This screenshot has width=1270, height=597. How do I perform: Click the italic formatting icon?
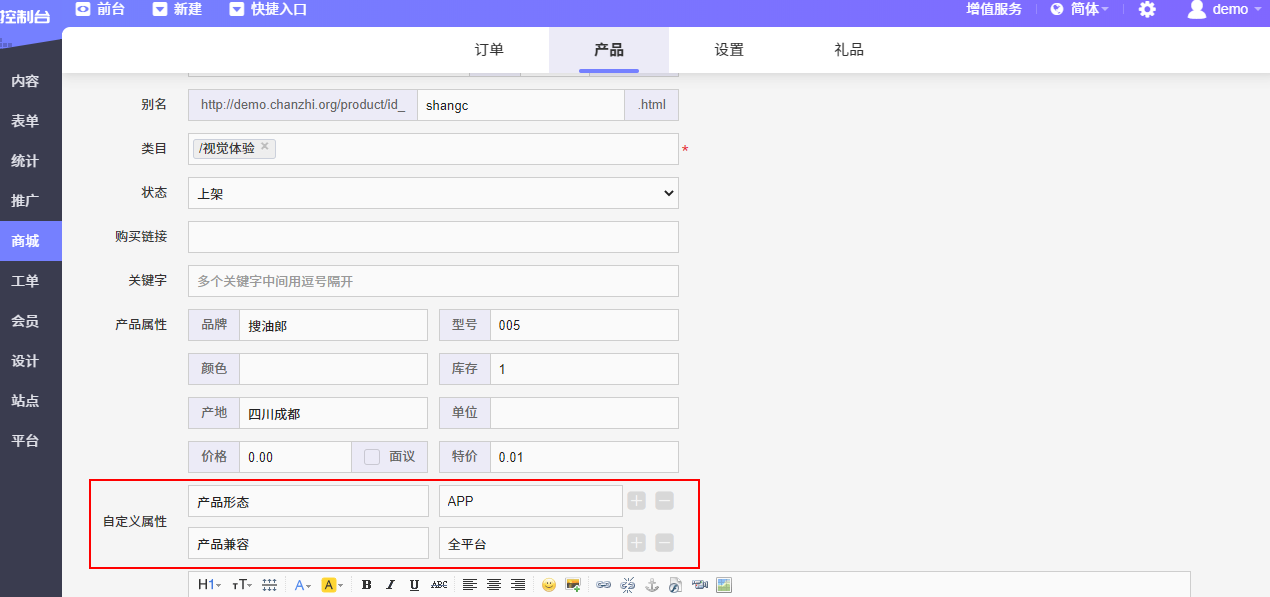(x=390, y=585)
